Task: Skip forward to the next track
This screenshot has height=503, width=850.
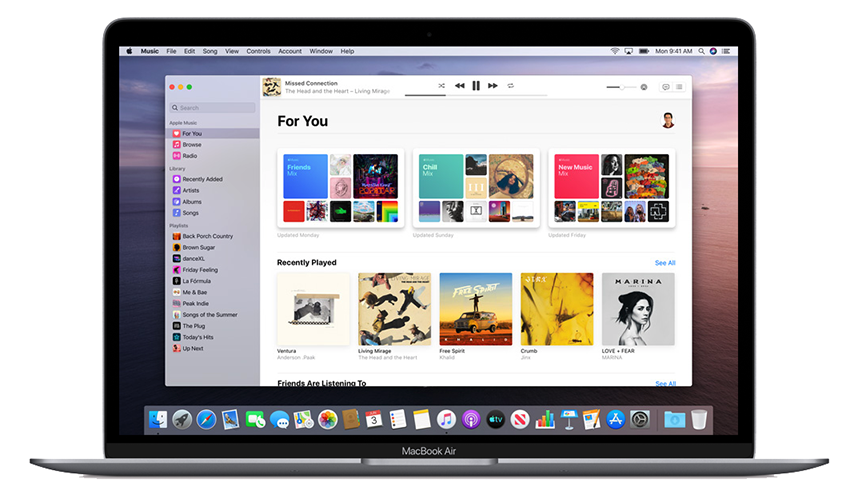Action: pyautogui.click(x=492, y=86)
